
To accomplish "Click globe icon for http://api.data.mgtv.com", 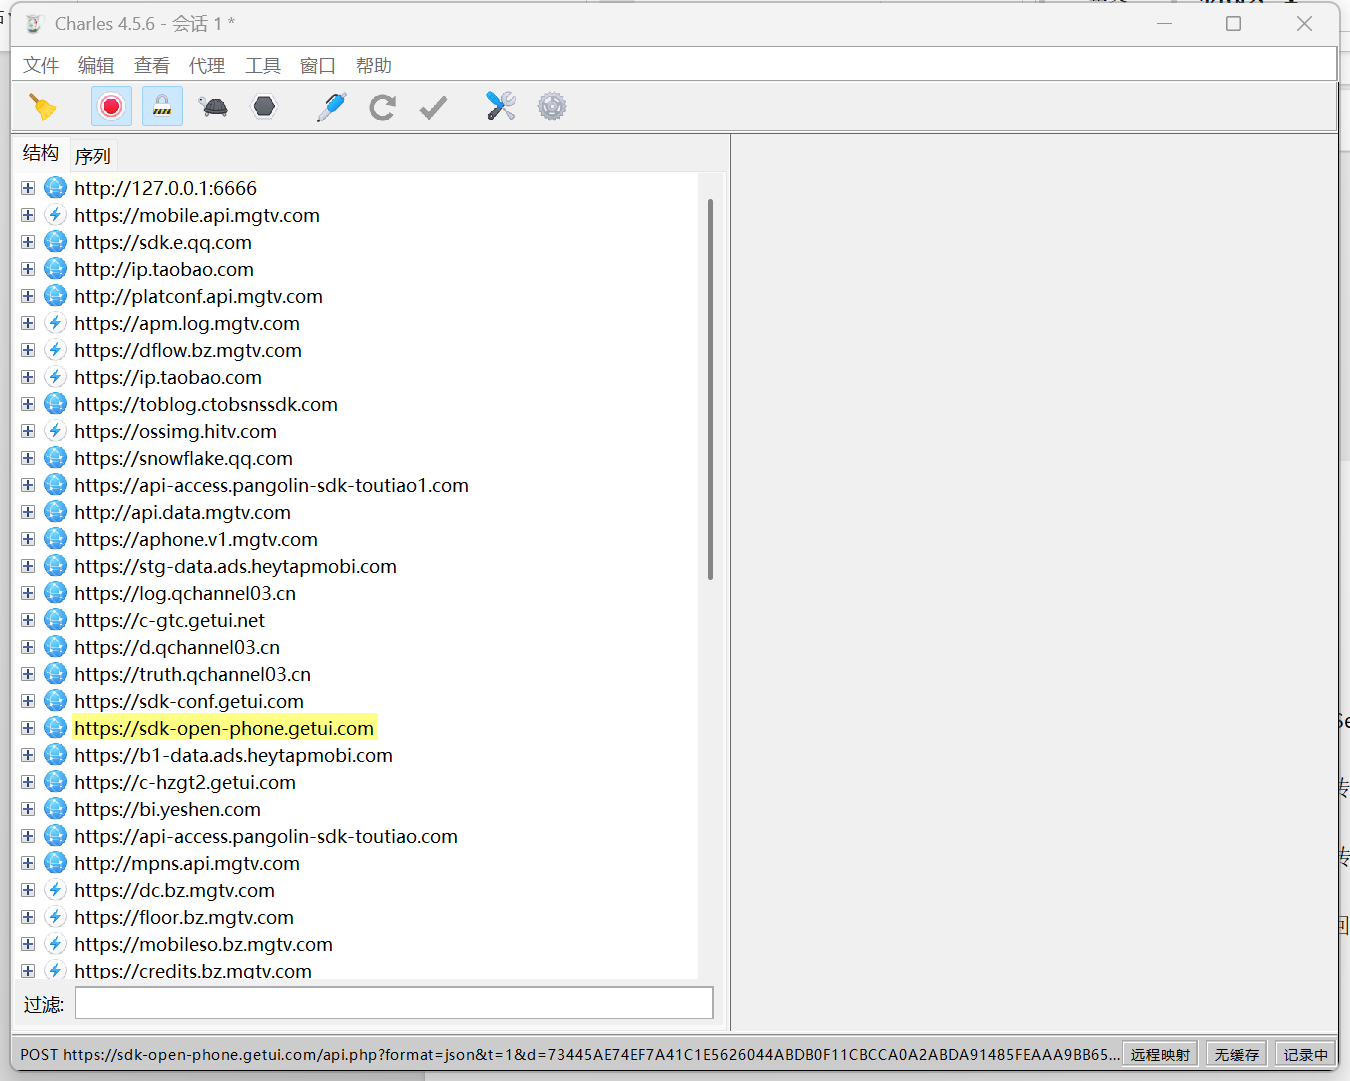I will tap(56, 512).
